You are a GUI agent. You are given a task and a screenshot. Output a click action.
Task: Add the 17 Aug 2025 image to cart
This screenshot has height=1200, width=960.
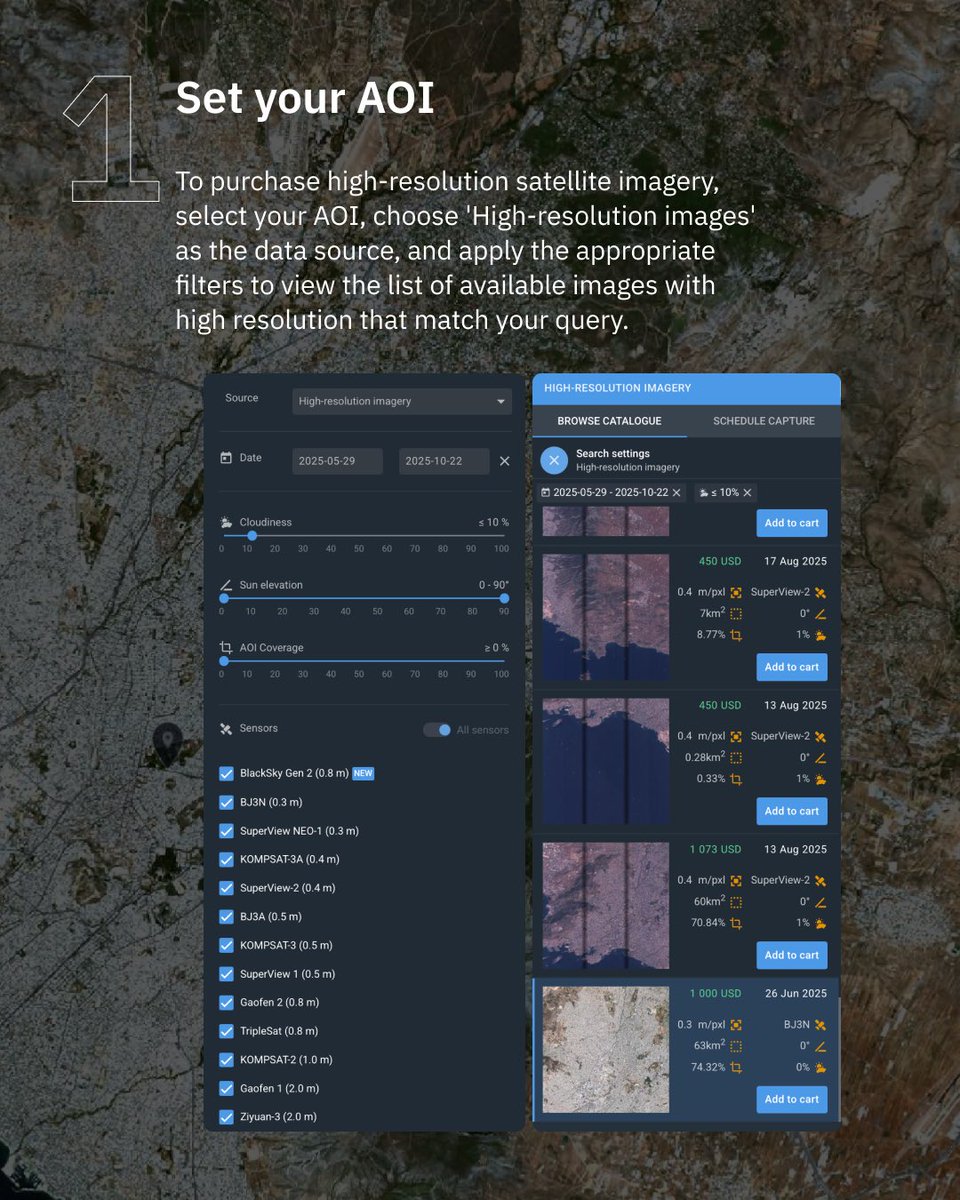pos(792,667)
